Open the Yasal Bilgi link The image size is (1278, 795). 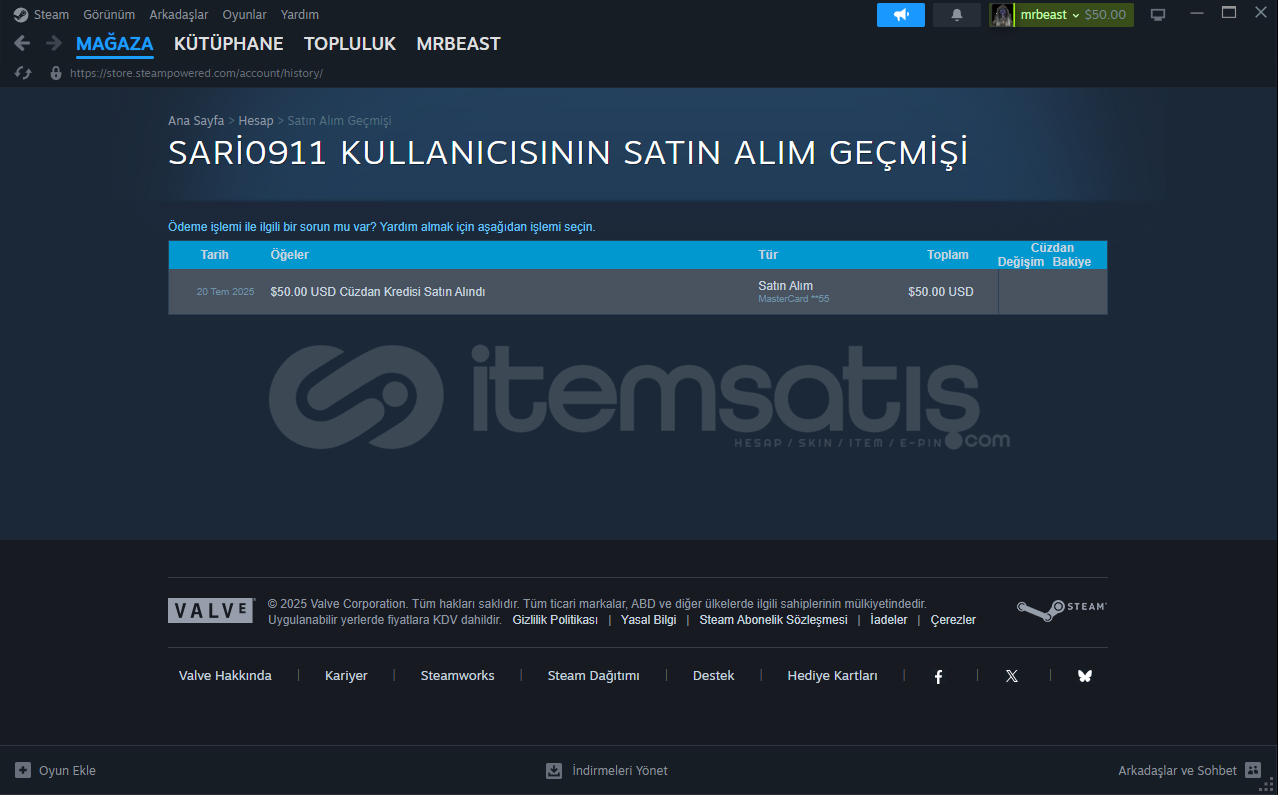[649, 620]
